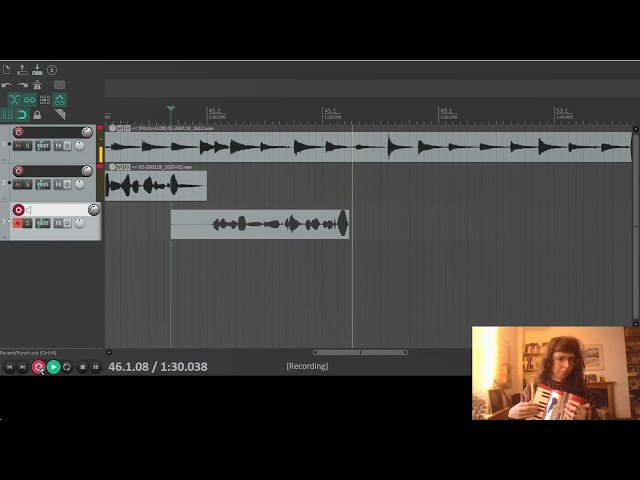Click the webcam video thumbnail
The width and height of the screenshot is (640, 480).
tap(556, 373)
